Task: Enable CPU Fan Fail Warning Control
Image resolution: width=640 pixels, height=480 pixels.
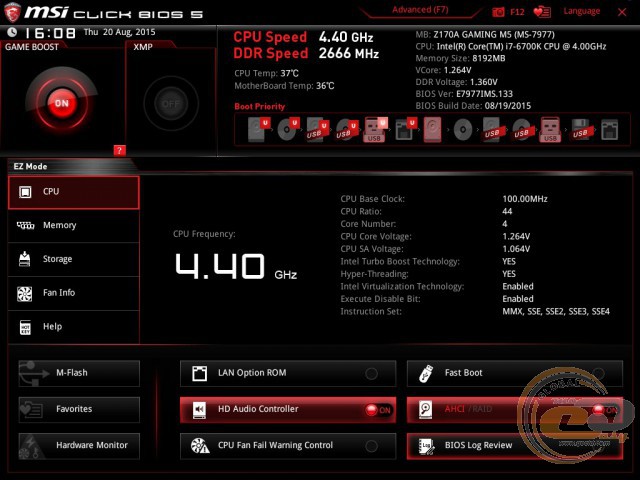Action: pos(371,446)
